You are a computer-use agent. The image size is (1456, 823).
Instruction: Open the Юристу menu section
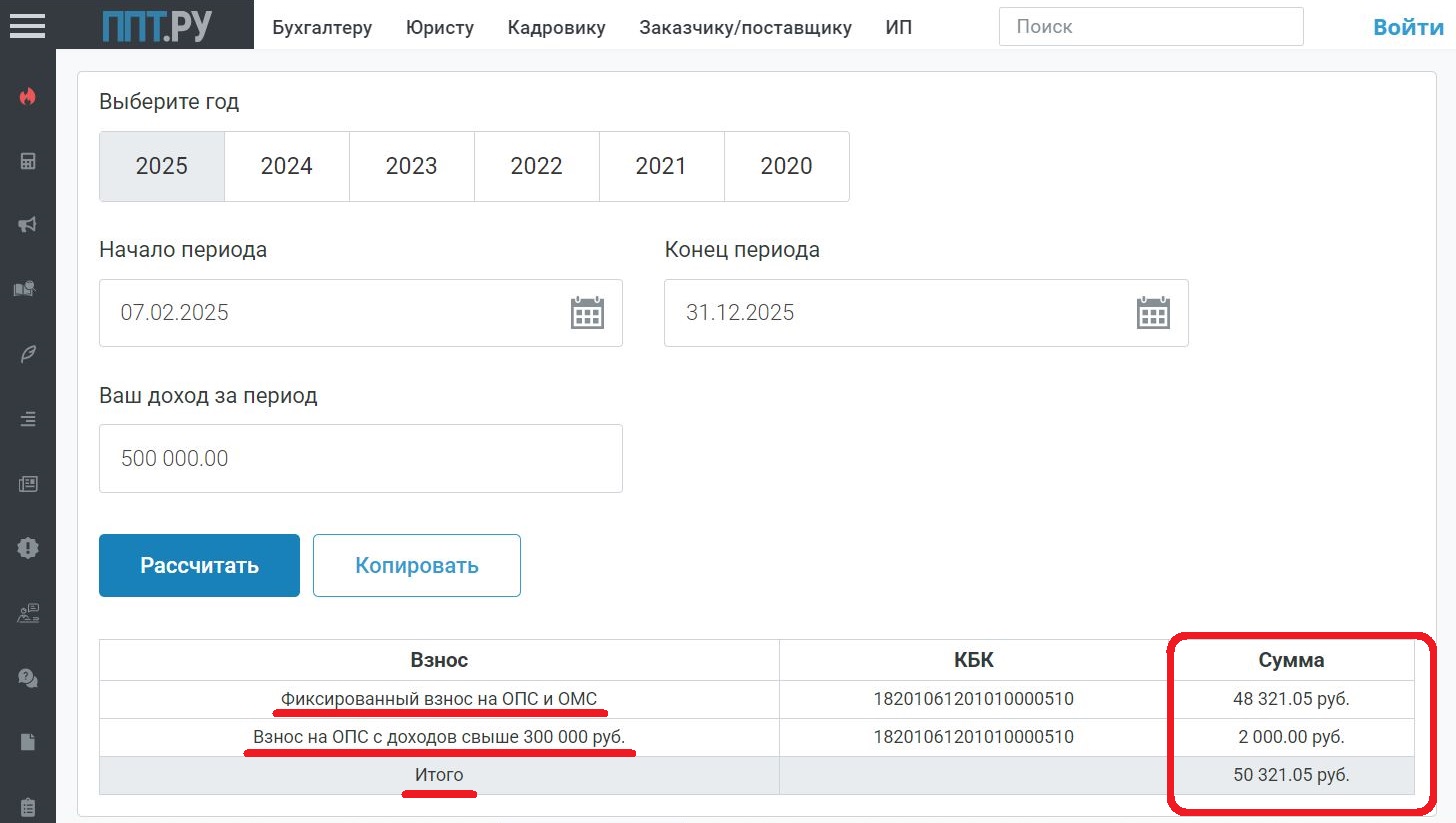[x=439, y=27]
